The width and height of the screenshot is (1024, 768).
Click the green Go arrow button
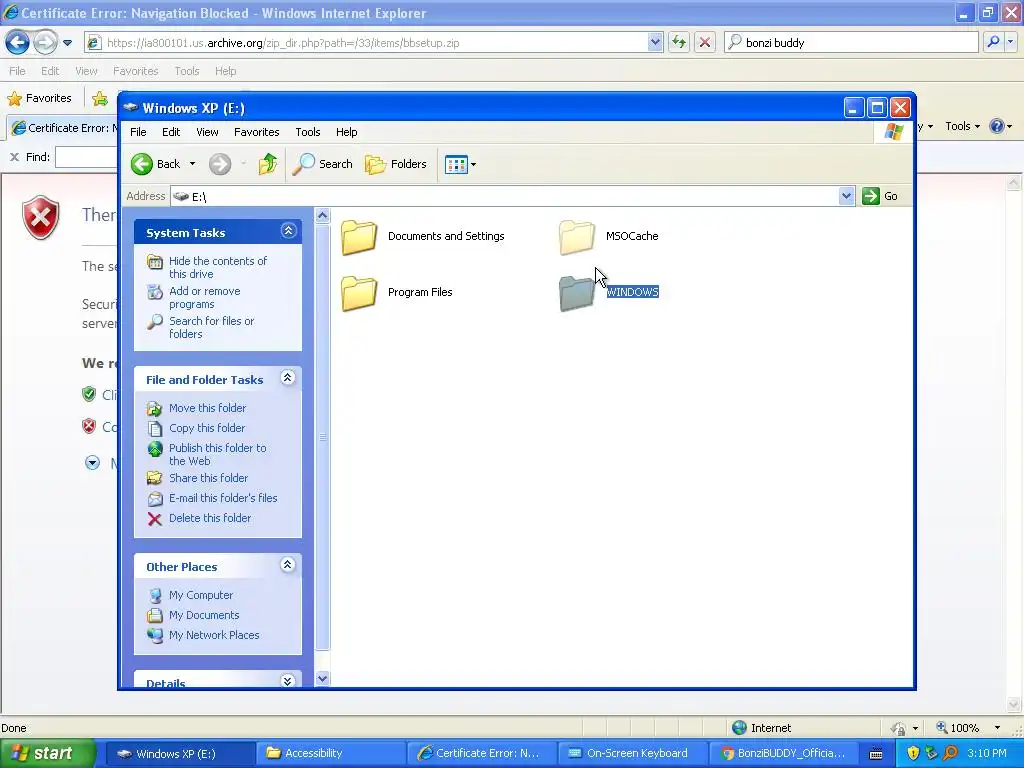871,196
